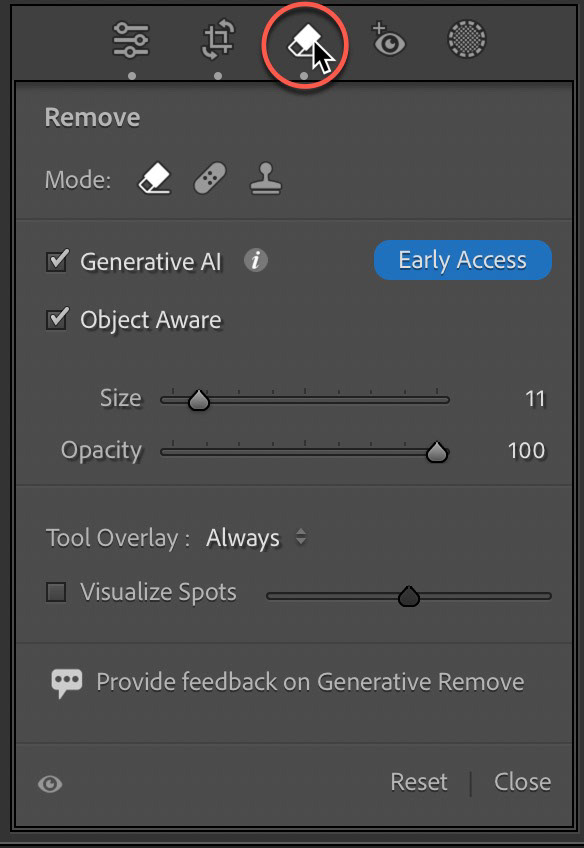
Task: Click the Size slider handle
Action: pos(199,401)
